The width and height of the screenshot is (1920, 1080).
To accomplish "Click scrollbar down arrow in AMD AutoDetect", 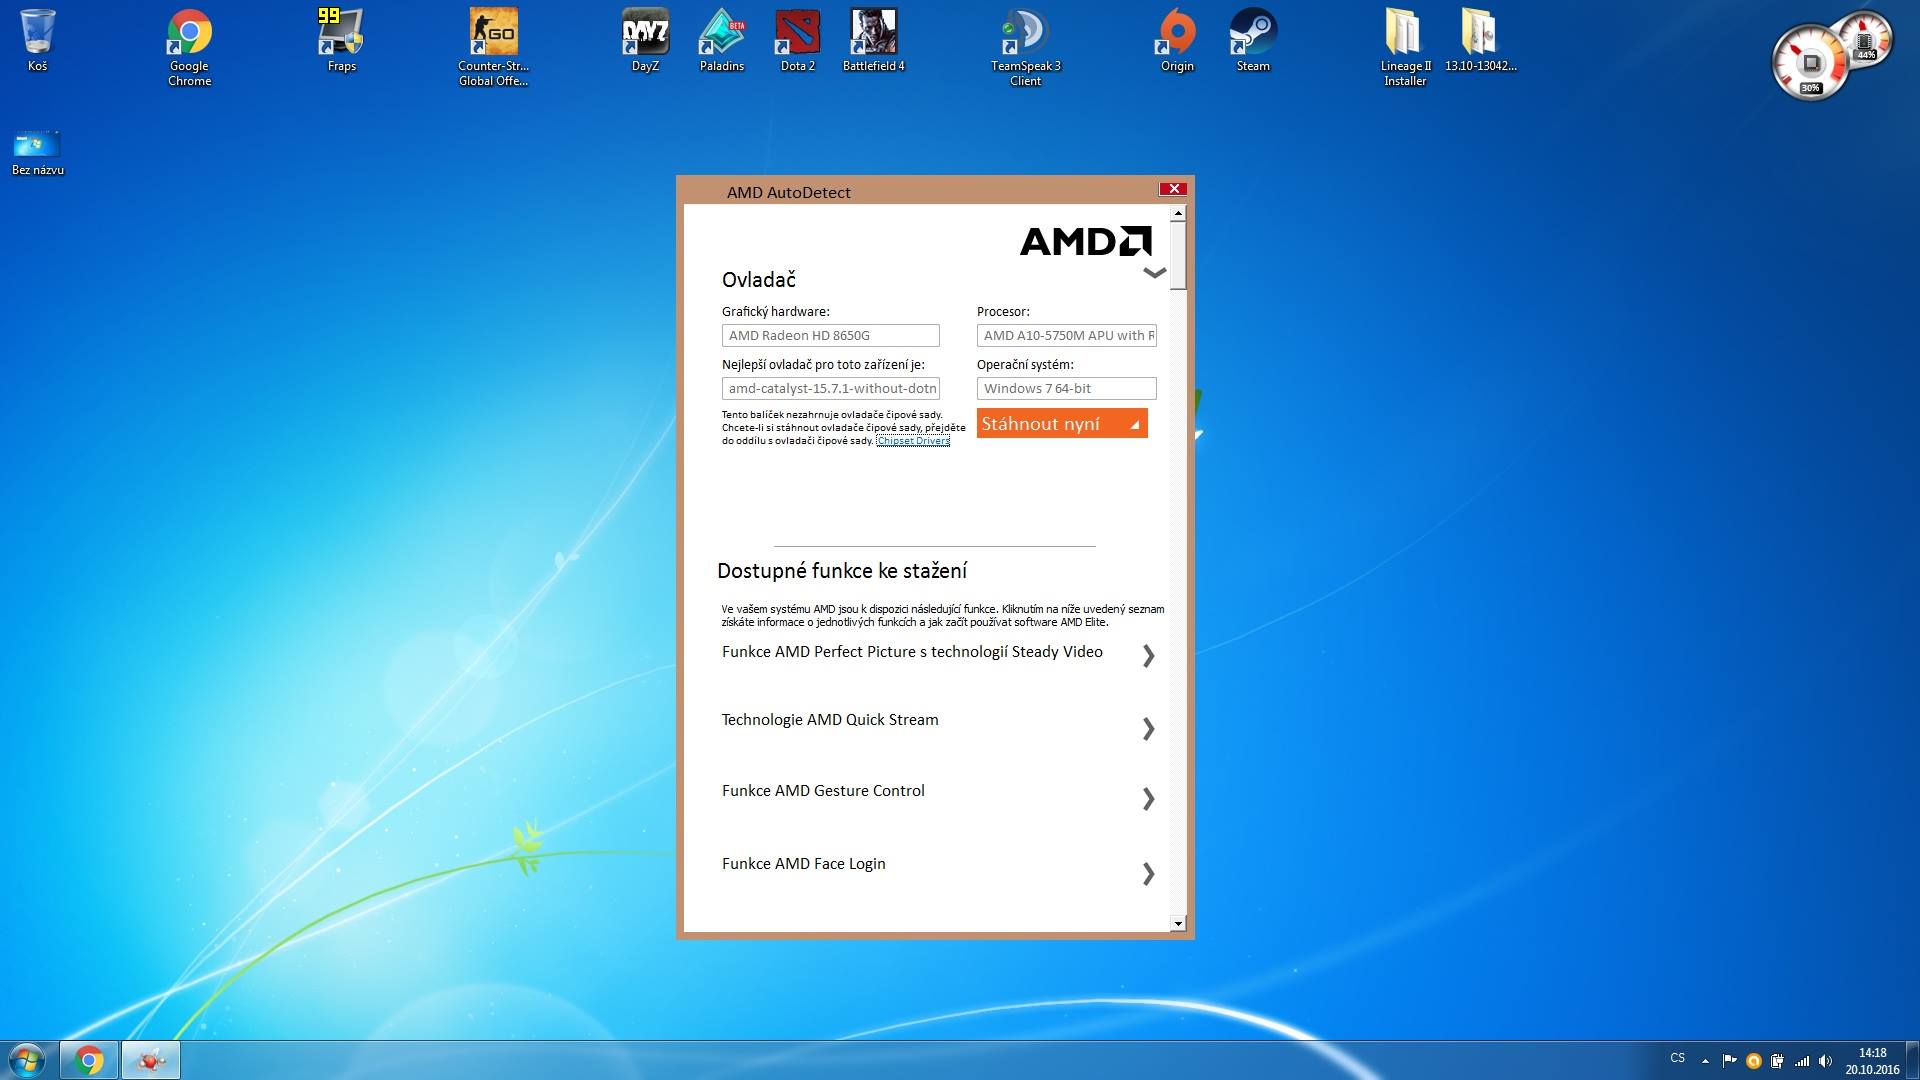I will 1178,924.
